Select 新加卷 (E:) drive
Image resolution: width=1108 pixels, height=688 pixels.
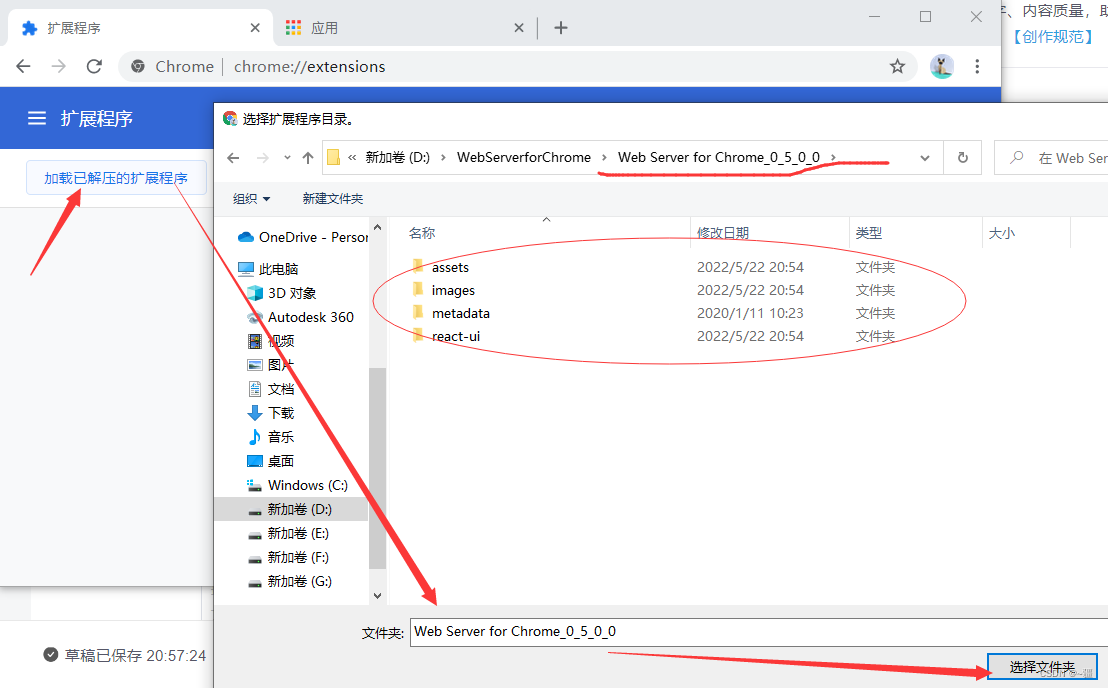pos(289,533)
